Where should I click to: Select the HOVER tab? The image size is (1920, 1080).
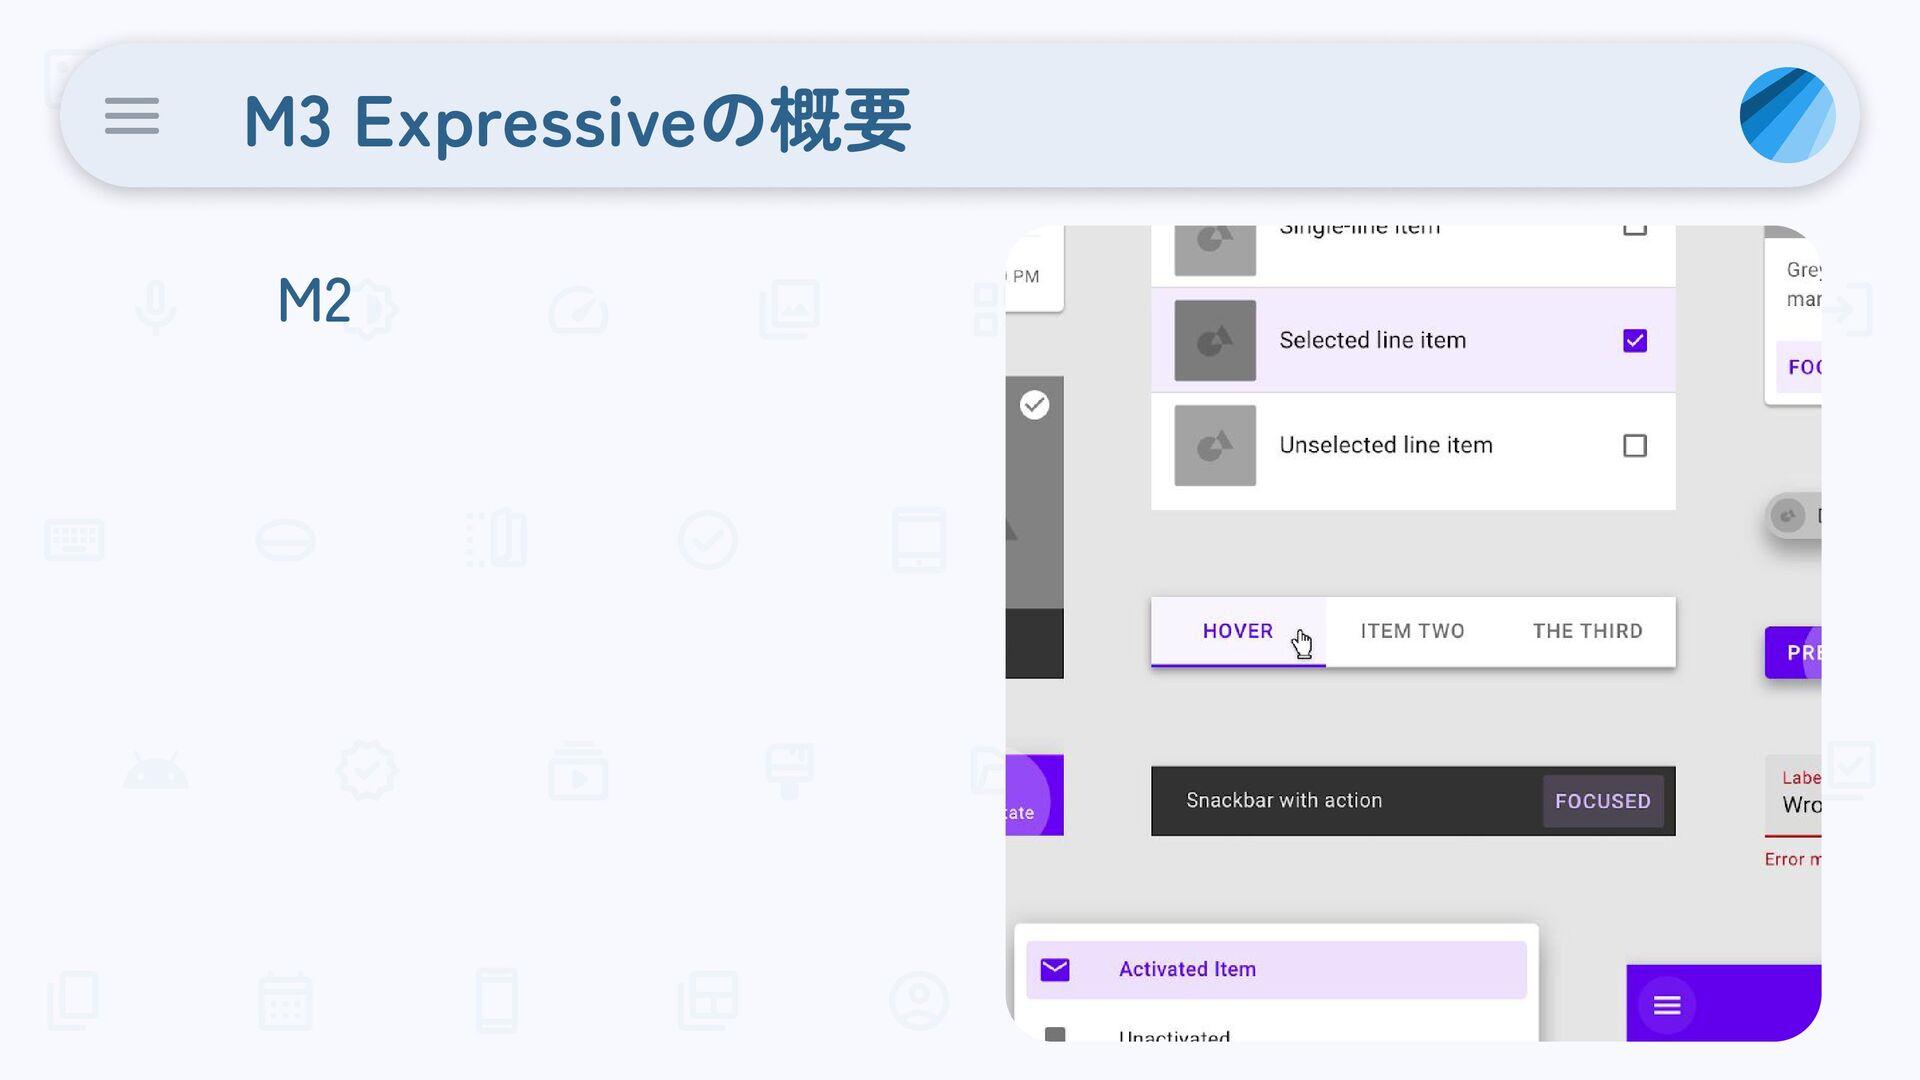coord(1238,632)
